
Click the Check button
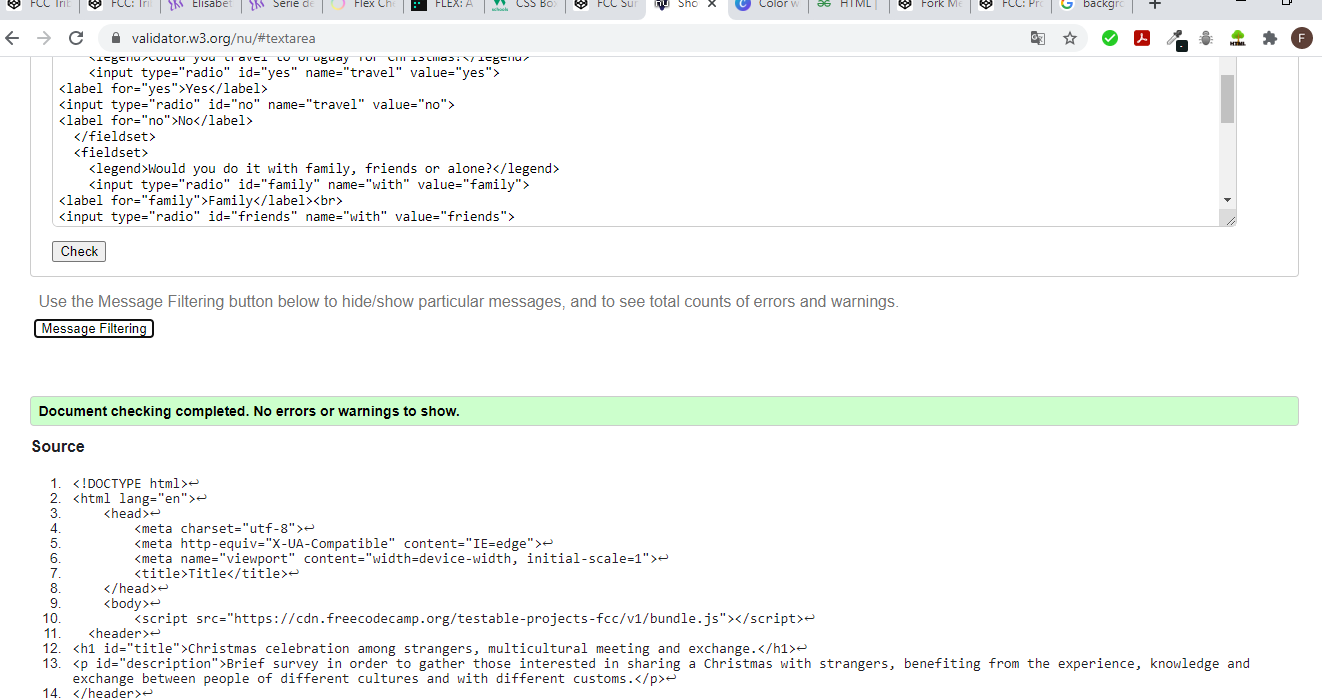pyautogui.click(x=79, y=251)
